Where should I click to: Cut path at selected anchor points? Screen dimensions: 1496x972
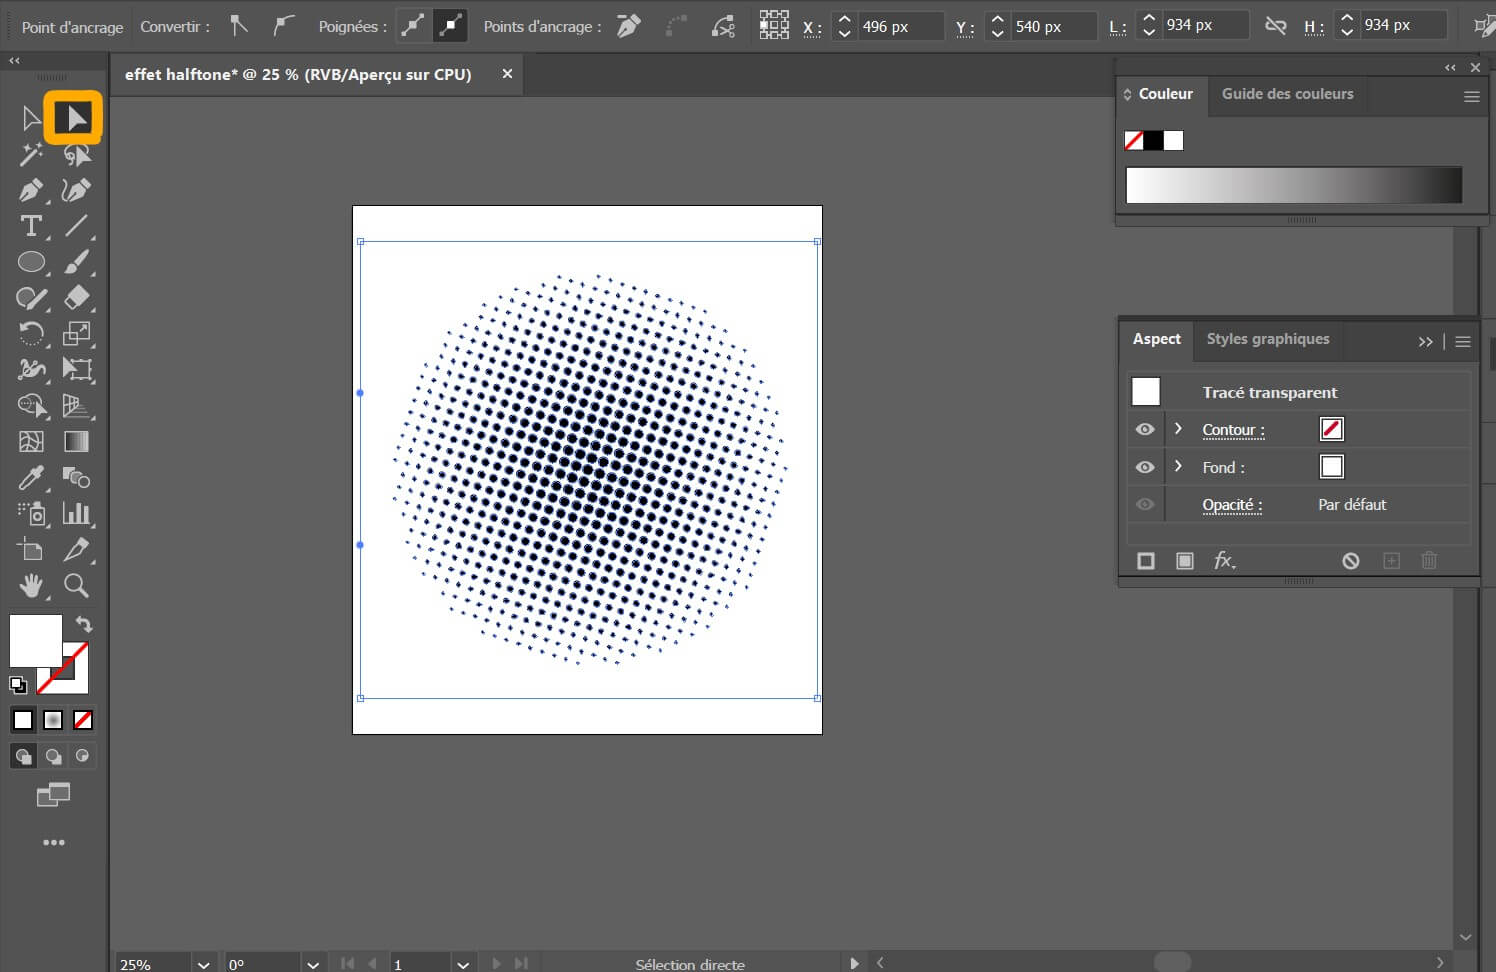point(723,26)
